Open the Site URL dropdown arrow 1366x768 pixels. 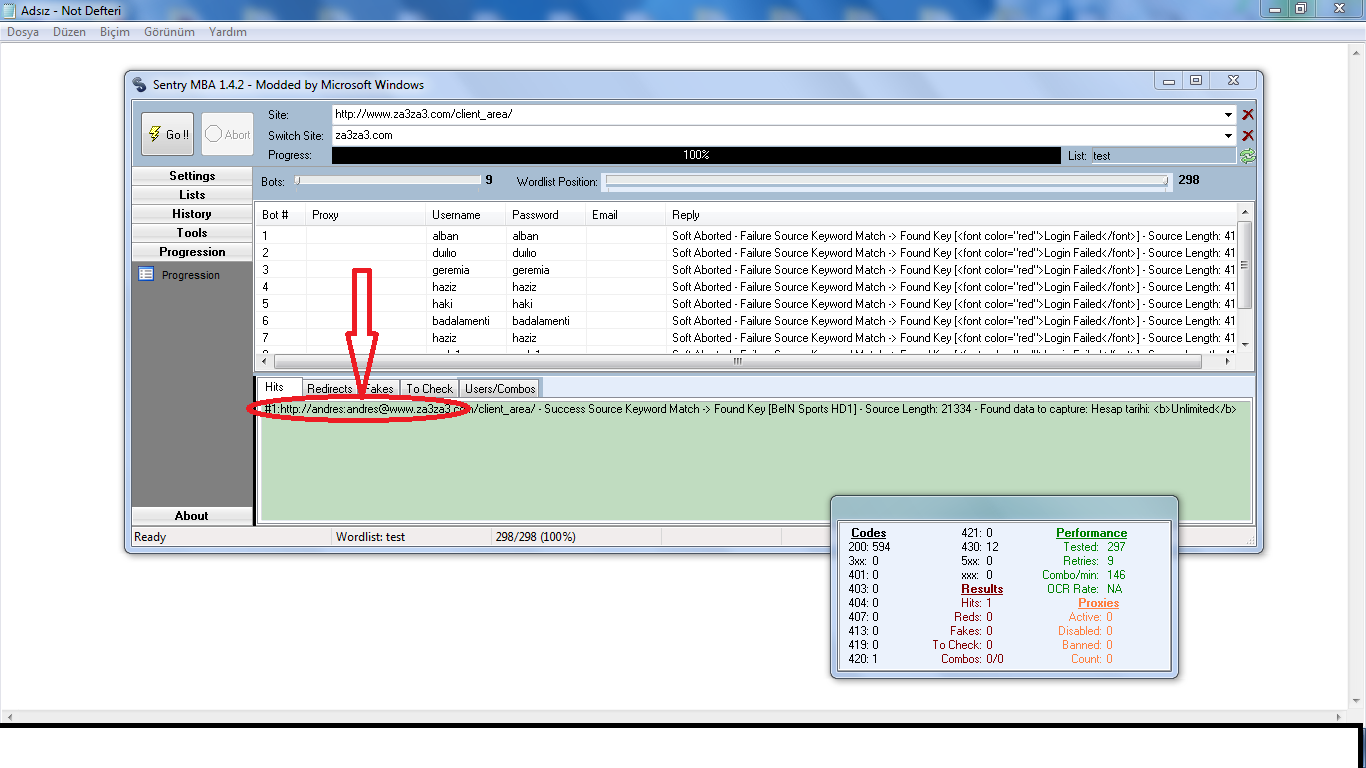[1229, 115]
